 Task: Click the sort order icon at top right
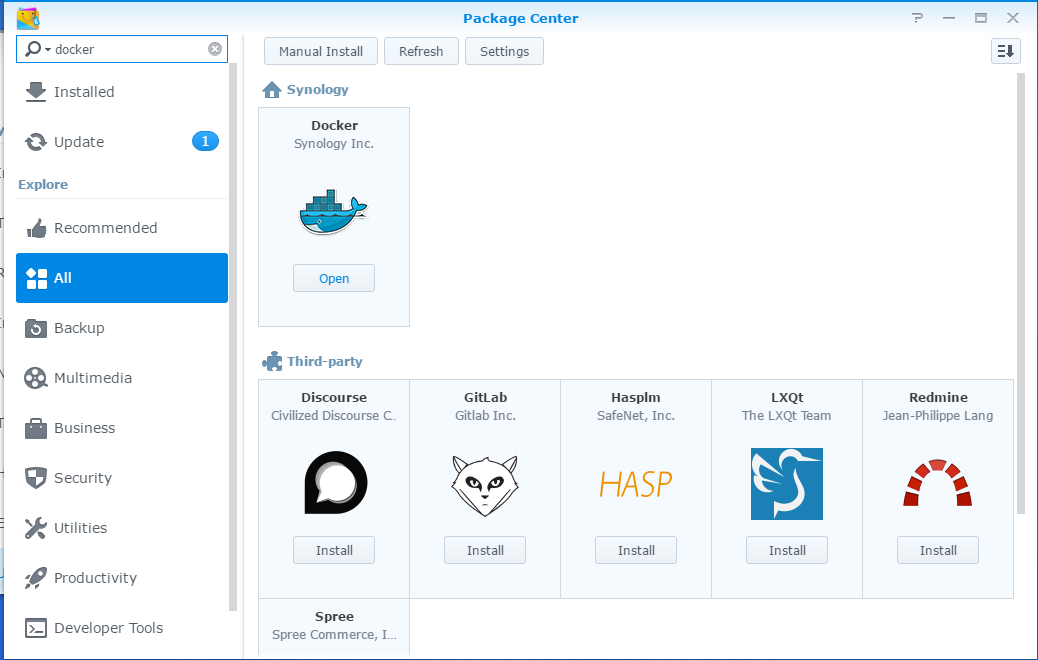(x=1006, y=51)
